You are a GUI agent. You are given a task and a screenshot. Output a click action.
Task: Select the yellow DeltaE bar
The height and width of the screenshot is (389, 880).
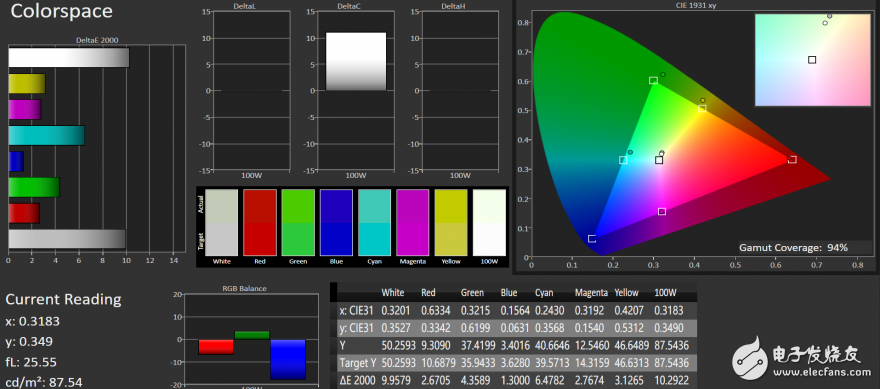click(27, 84)
